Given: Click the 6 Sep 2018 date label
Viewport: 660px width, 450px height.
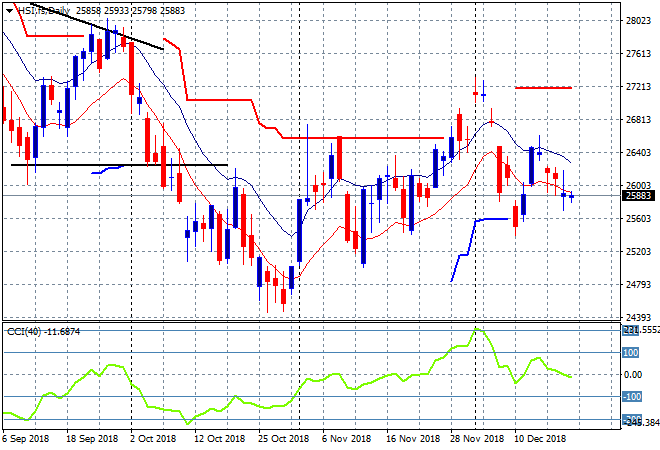Looking at the screenshot, I should click(26, 439).
